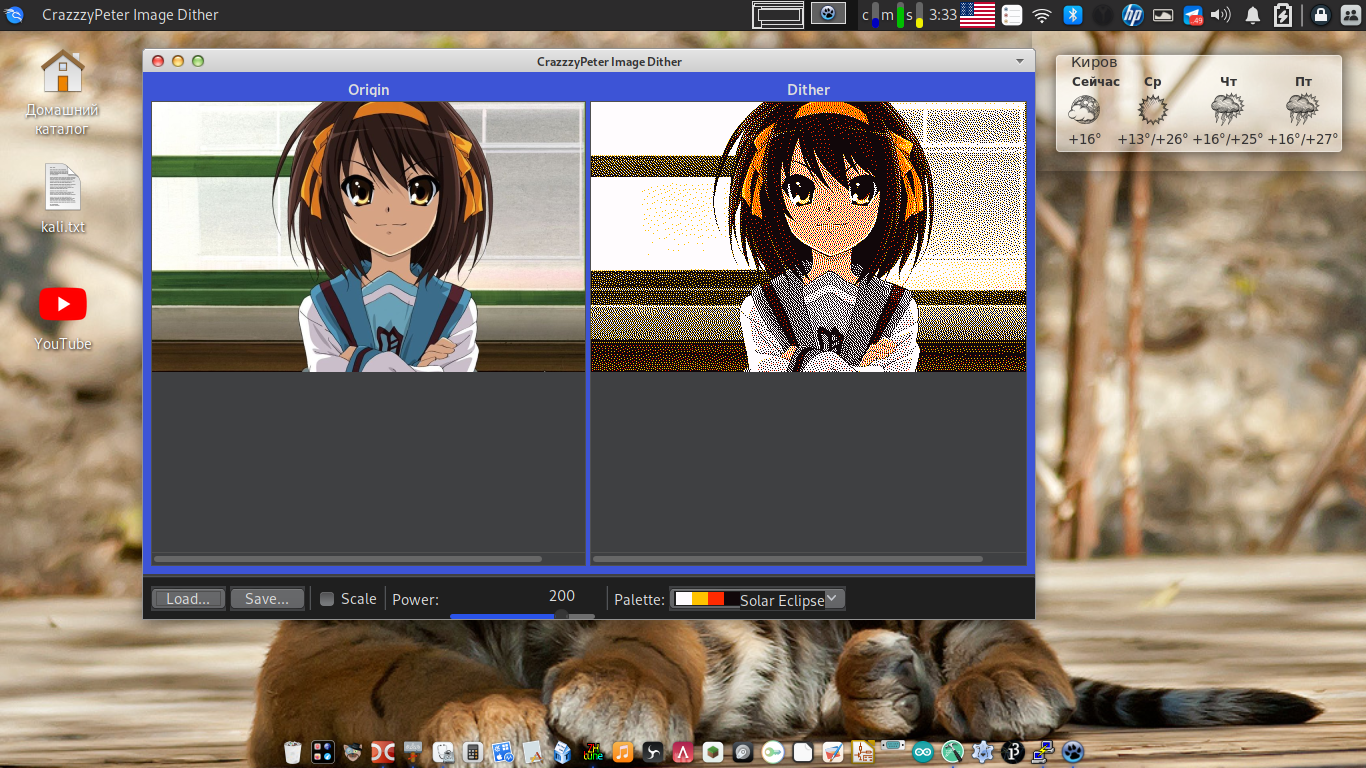Open notifications bell in the top panel

pos(1252,14)
